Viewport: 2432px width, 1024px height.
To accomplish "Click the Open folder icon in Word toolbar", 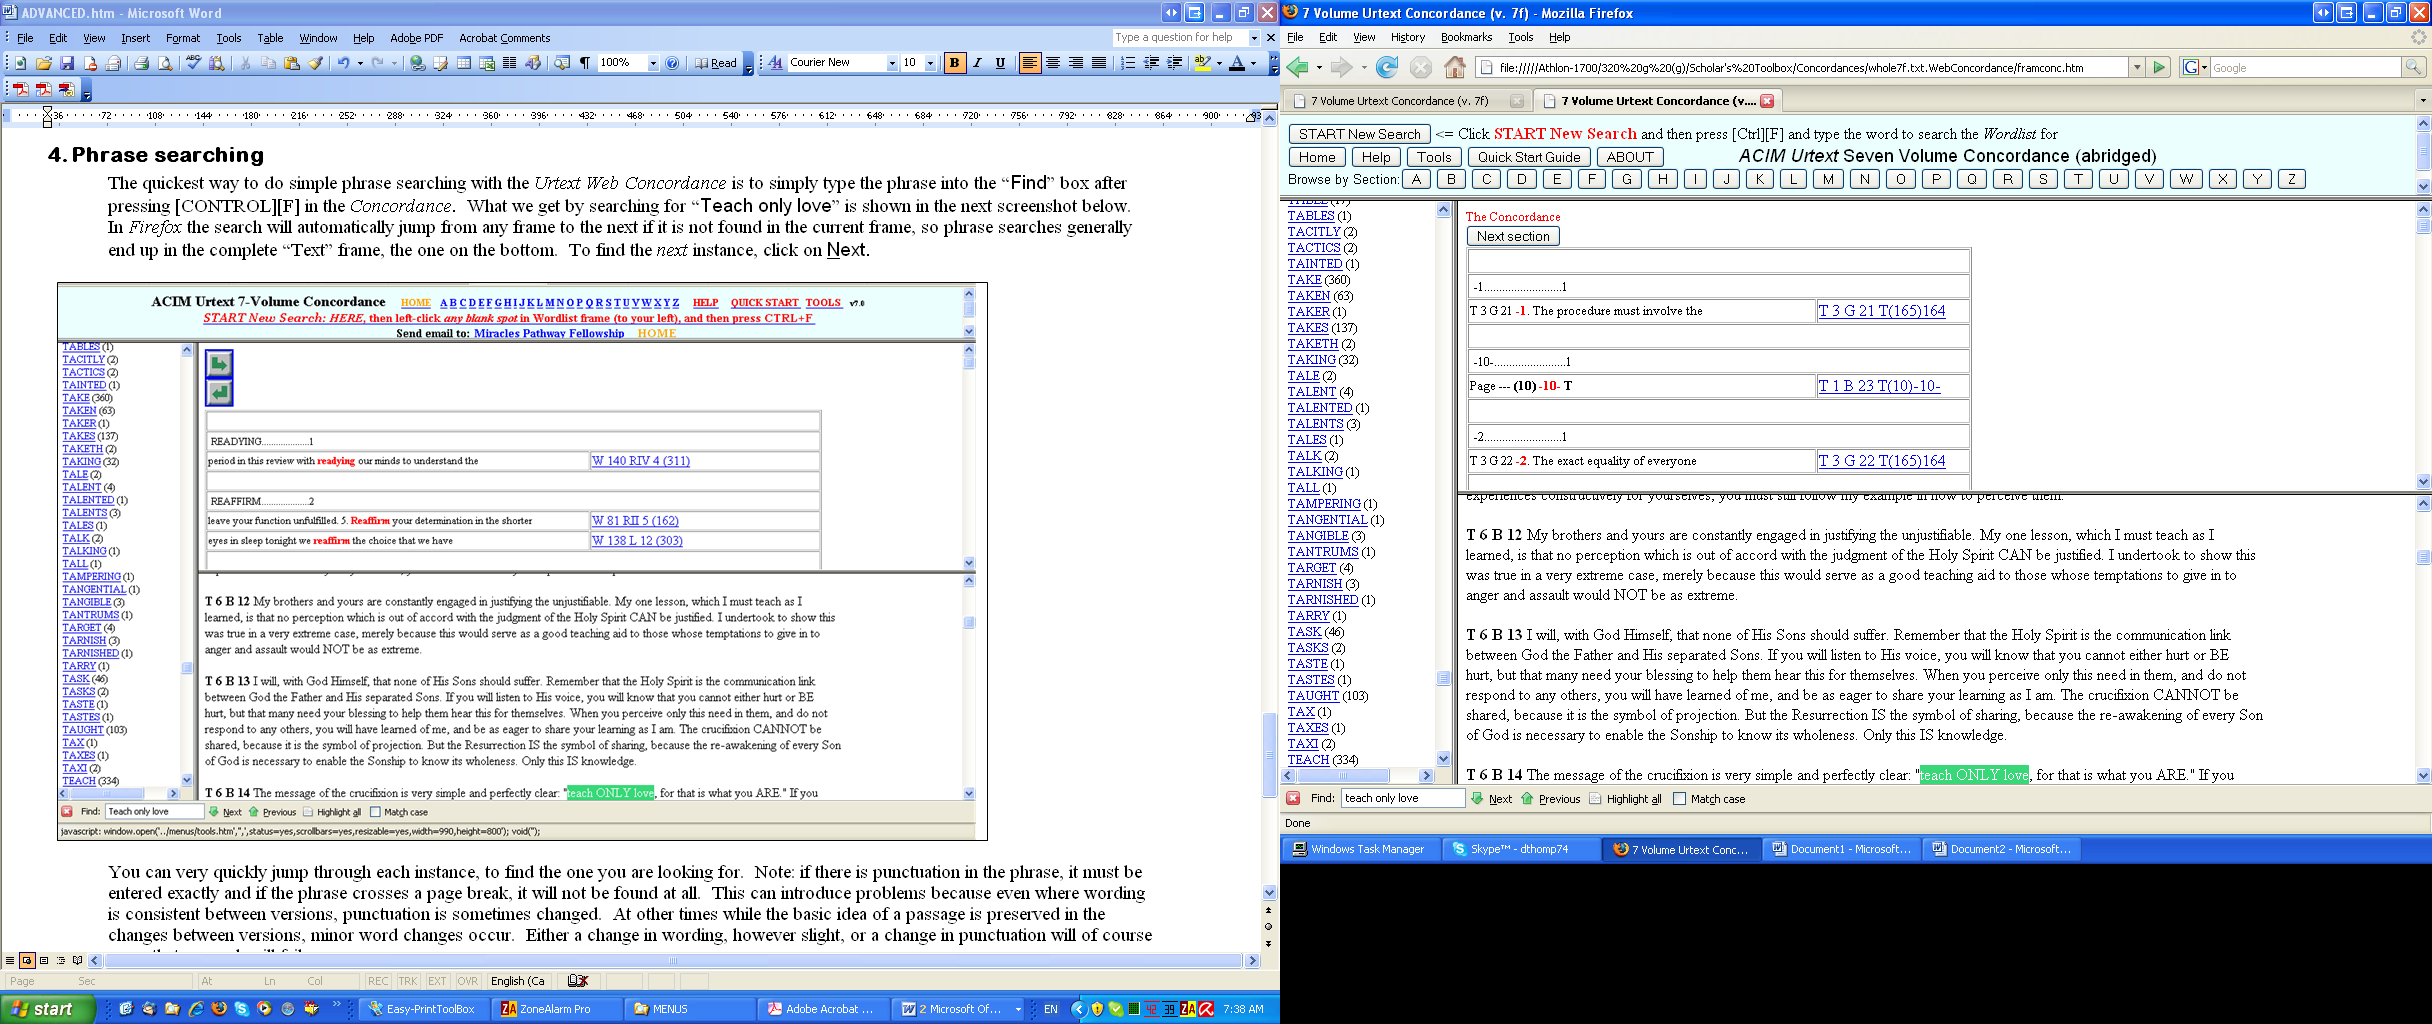I will [x=43, y=63].
